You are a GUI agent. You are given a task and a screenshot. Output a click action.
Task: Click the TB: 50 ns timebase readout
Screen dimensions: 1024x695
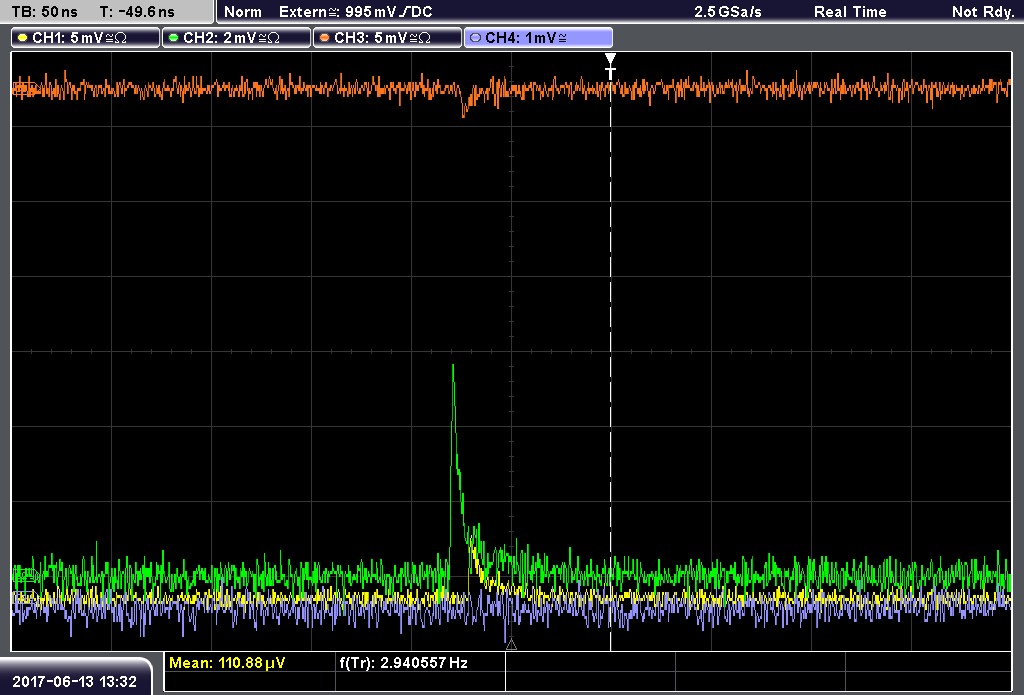coord(44,12)
